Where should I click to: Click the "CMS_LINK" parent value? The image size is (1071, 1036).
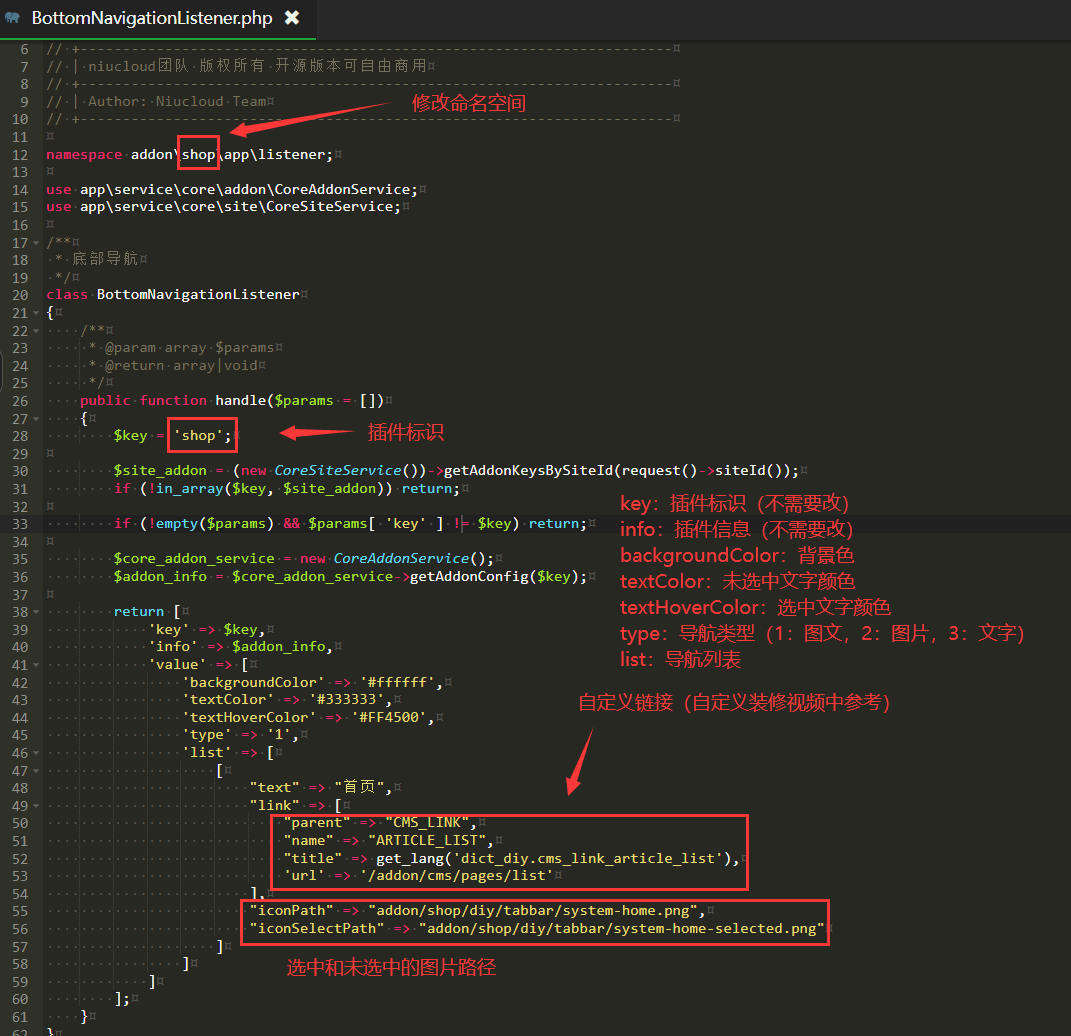tap(426, 823)
